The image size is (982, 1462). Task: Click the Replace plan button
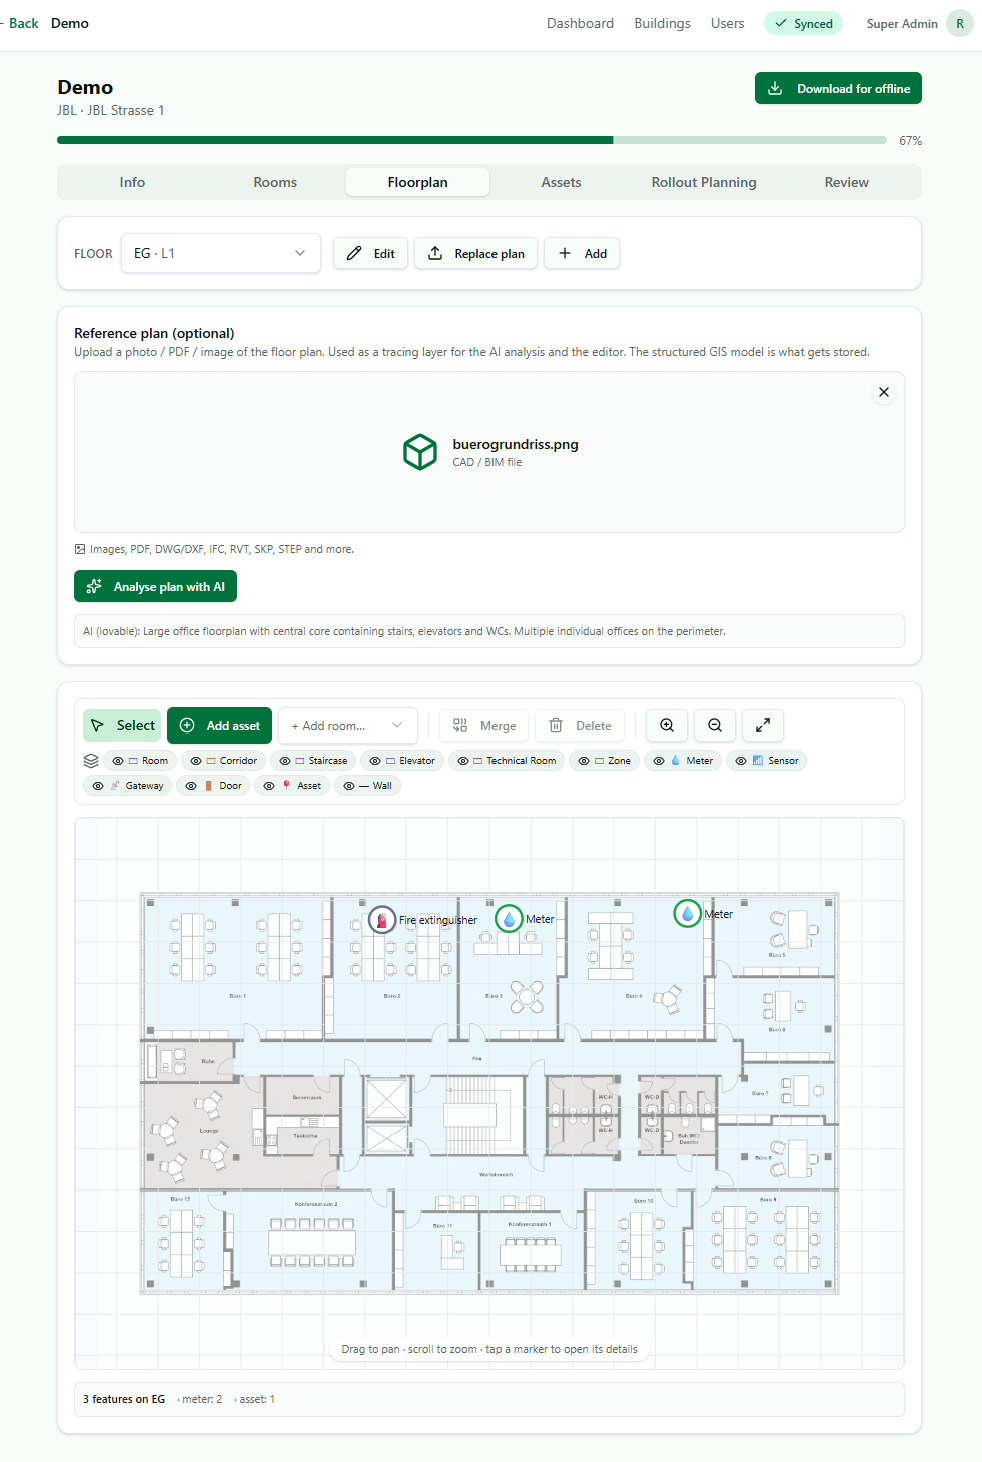[x=476, y=253]
